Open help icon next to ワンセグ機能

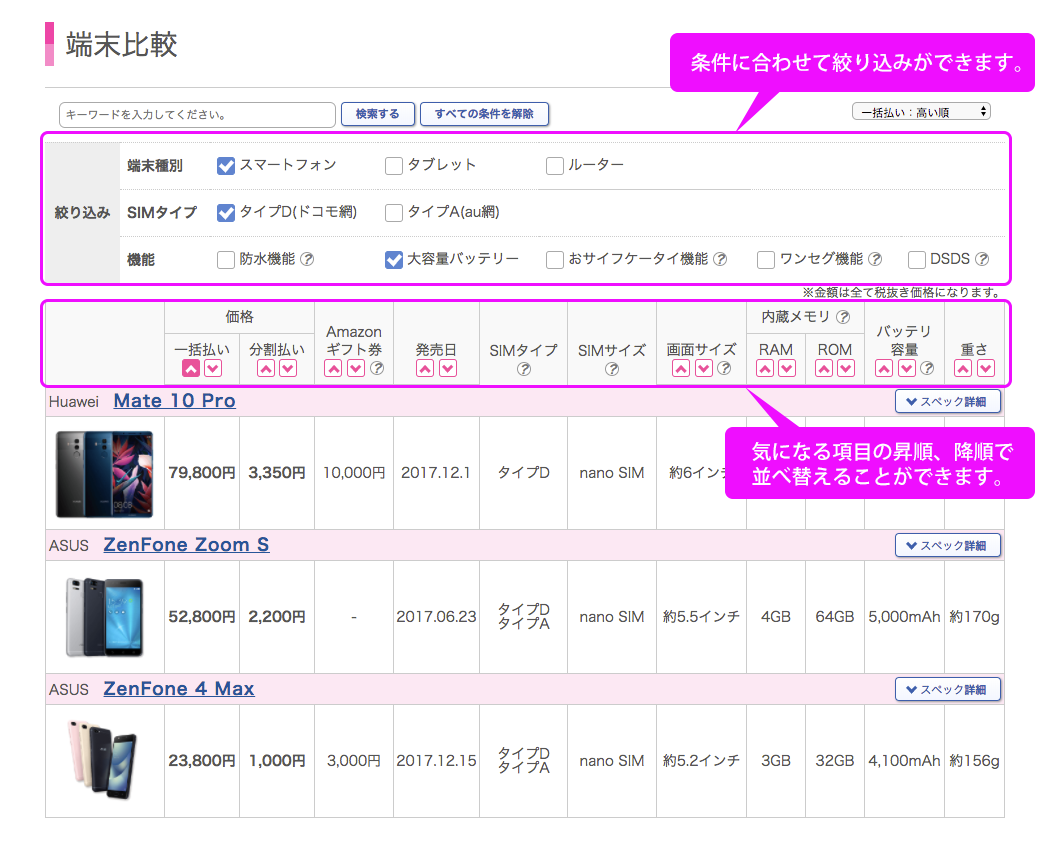pos(875,259)
